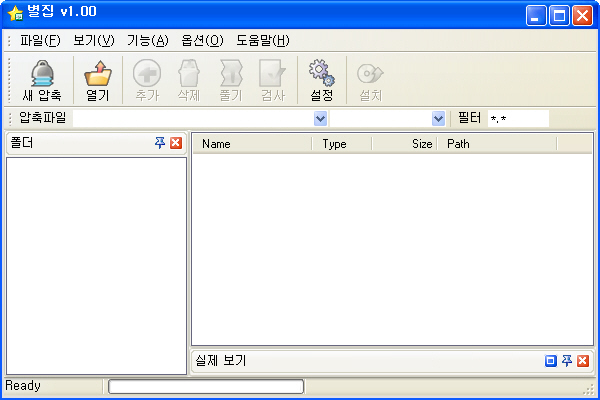Toggle pin on the 실제 보기 panel
600x400 pixels.
pyautogui.click(x=566, y=361)
